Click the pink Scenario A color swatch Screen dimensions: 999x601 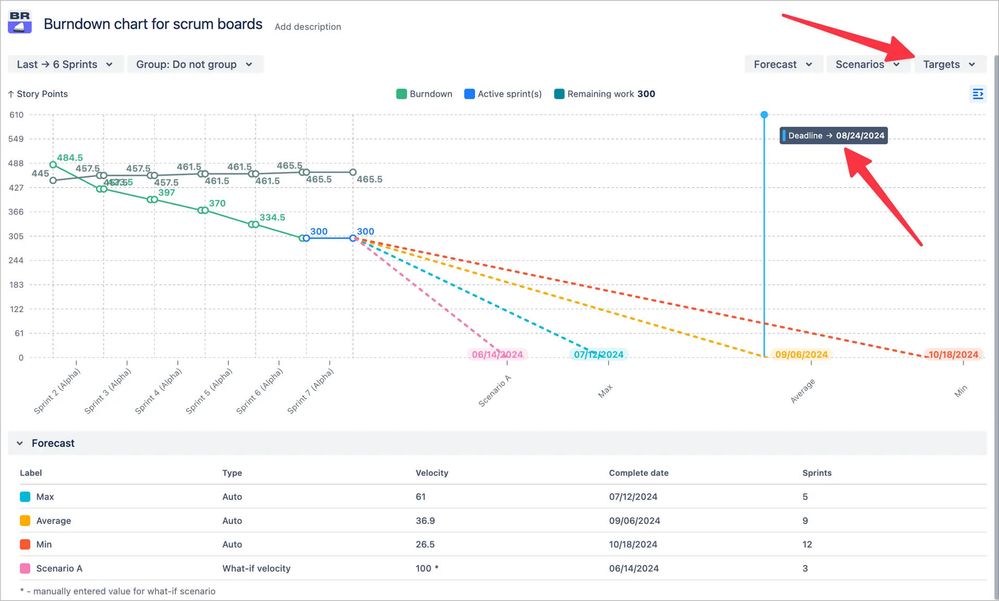click(24, 568)
